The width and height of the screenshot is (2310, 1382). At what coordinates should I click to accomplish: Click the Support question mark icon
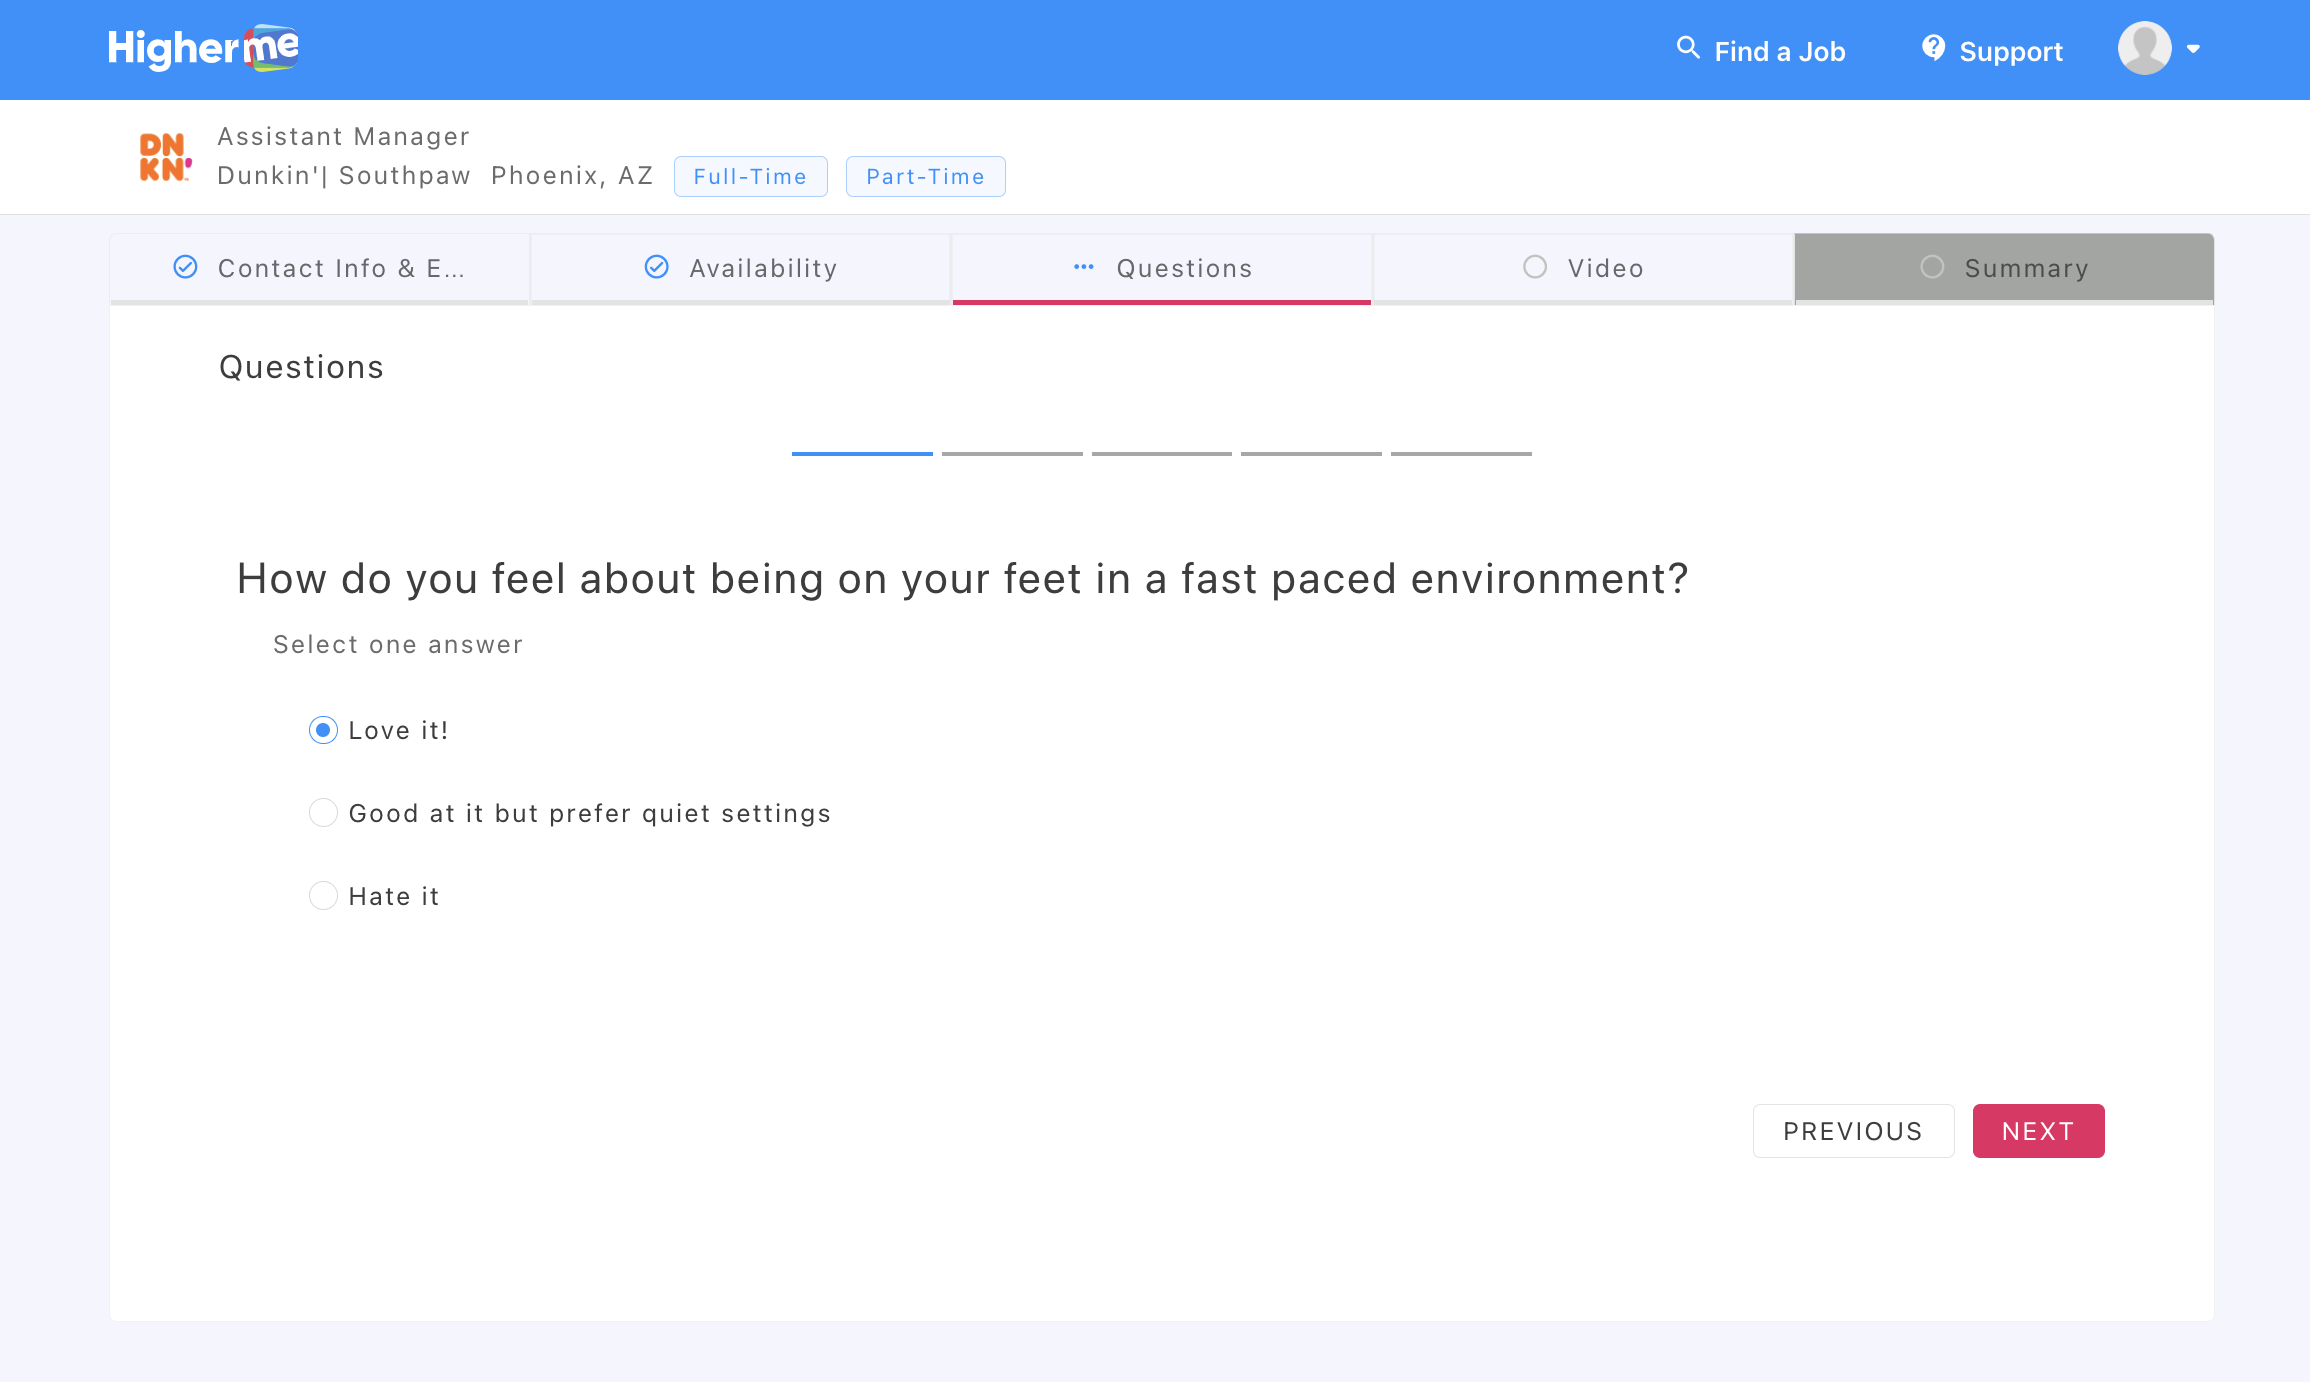[1933, 48]
